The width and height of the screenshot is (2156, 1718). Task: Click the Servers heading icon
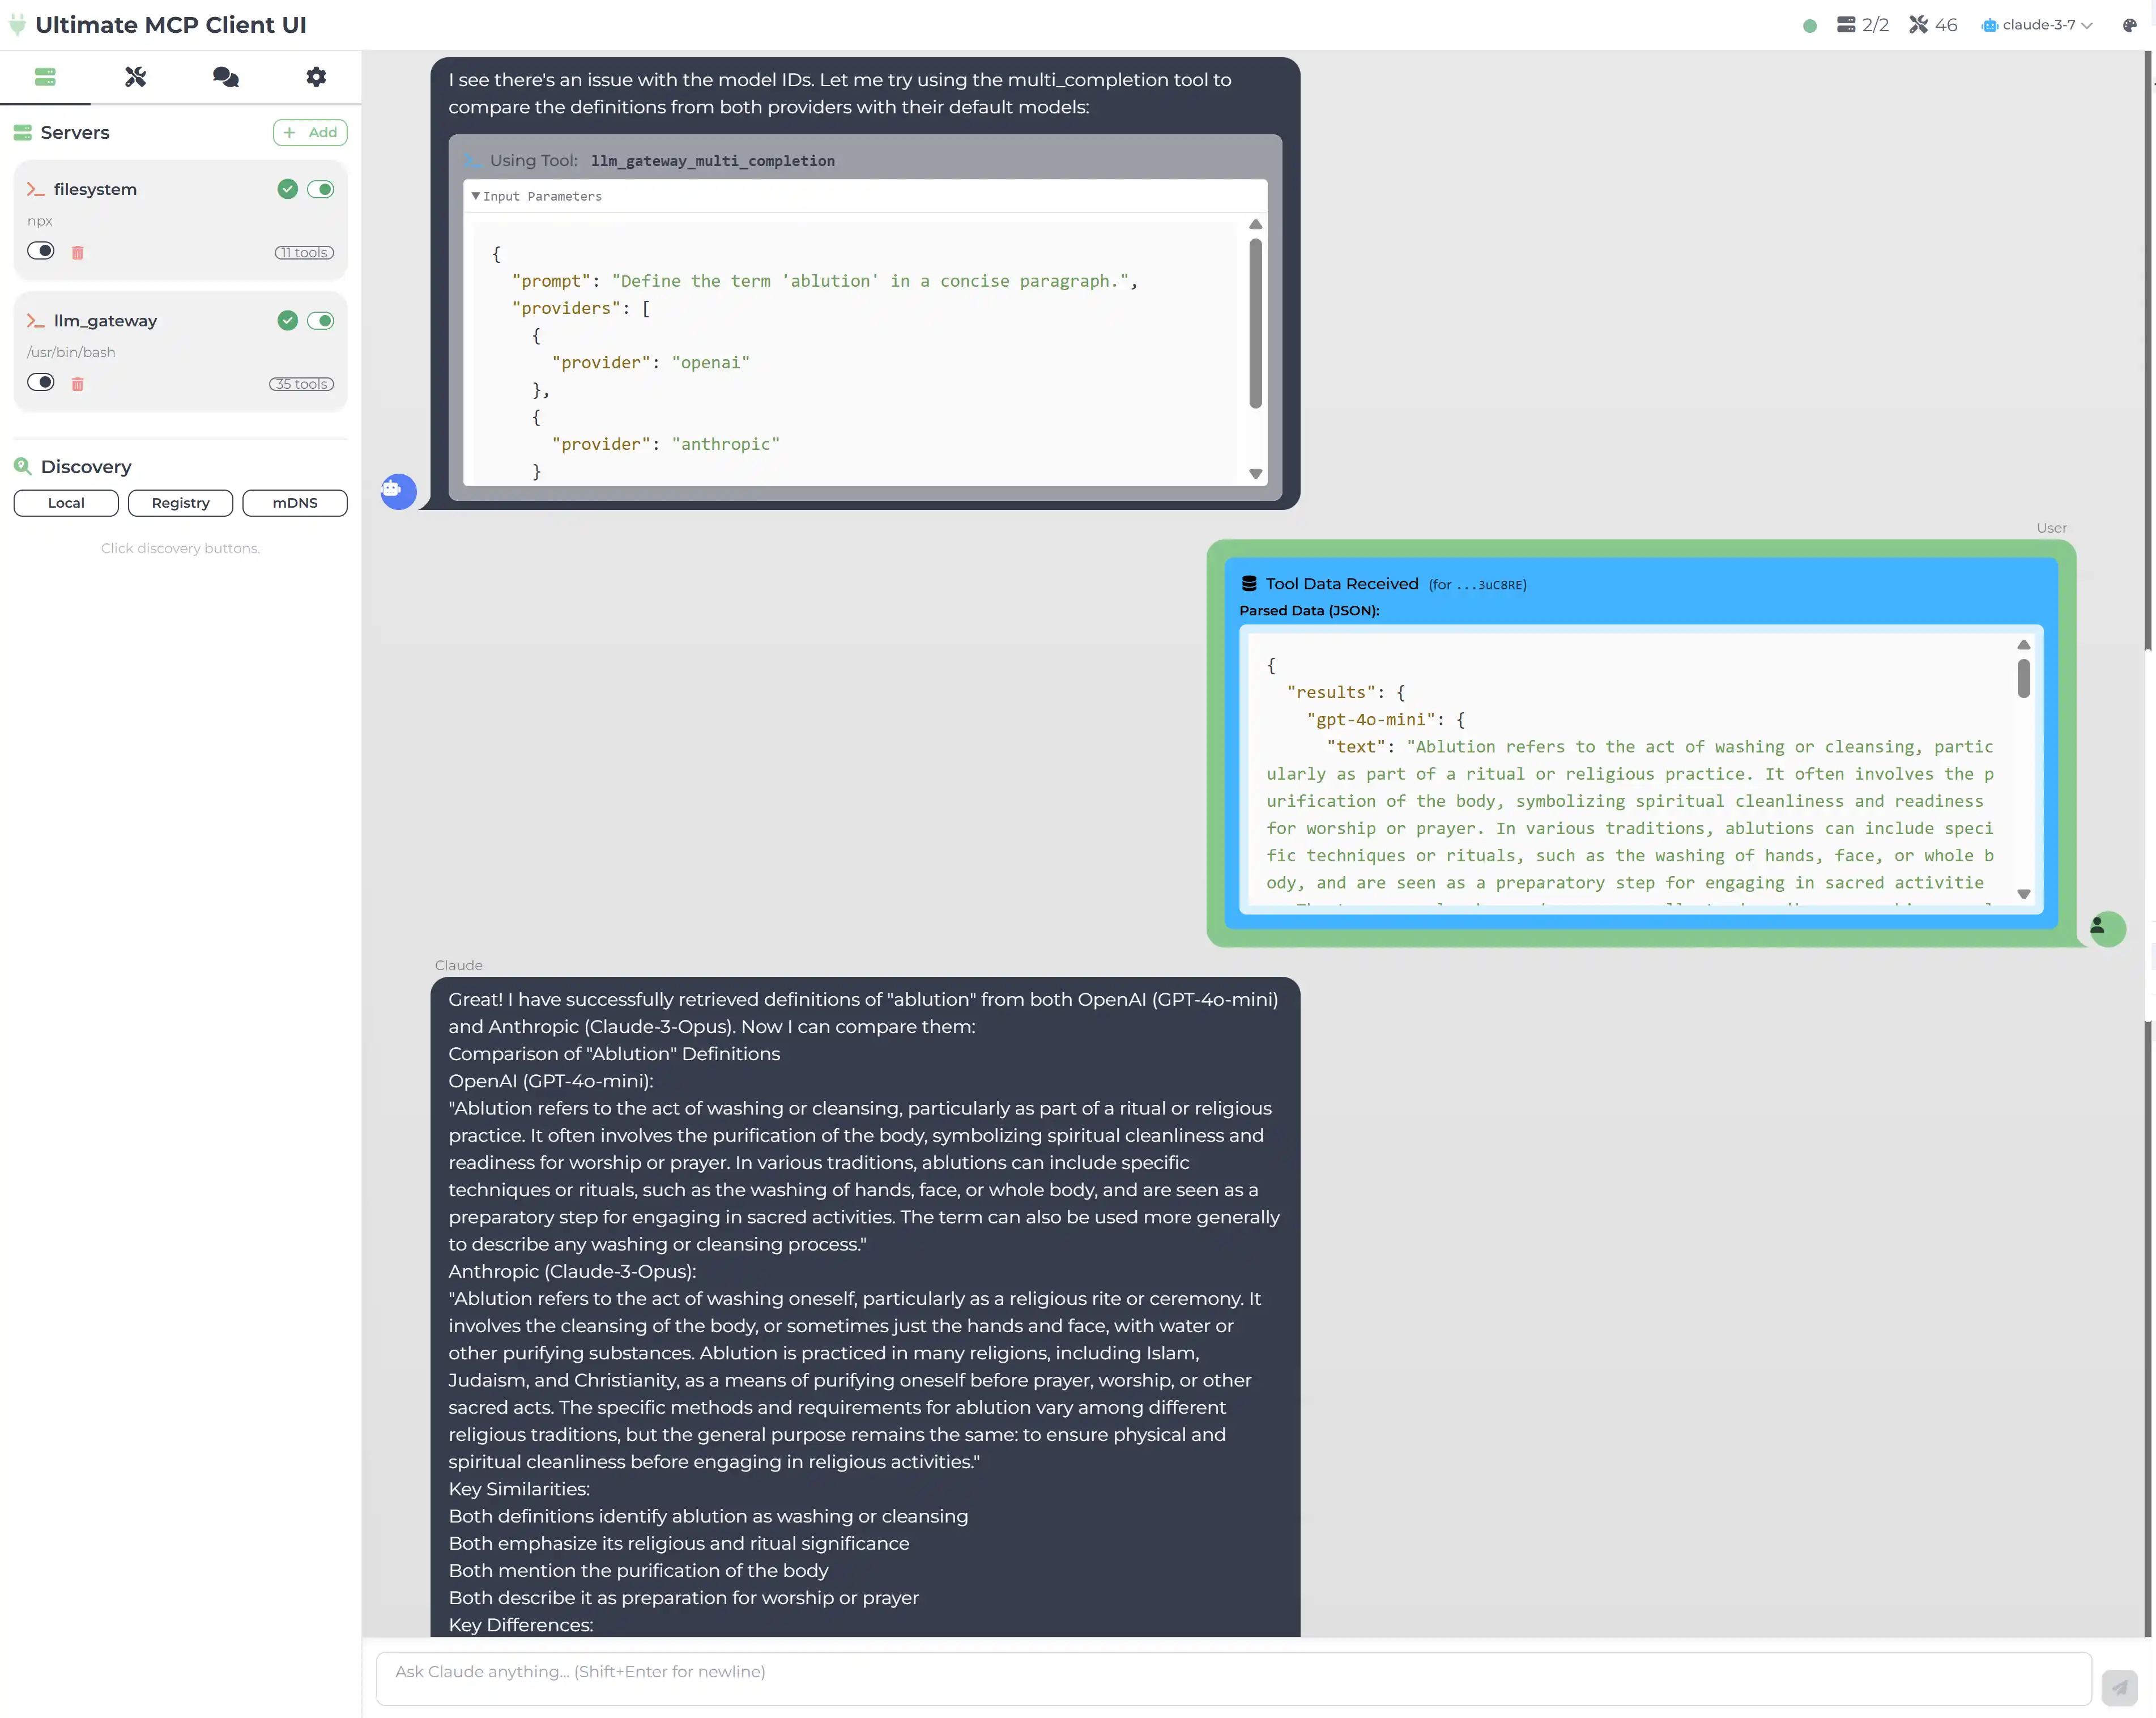tap(23, 132)
